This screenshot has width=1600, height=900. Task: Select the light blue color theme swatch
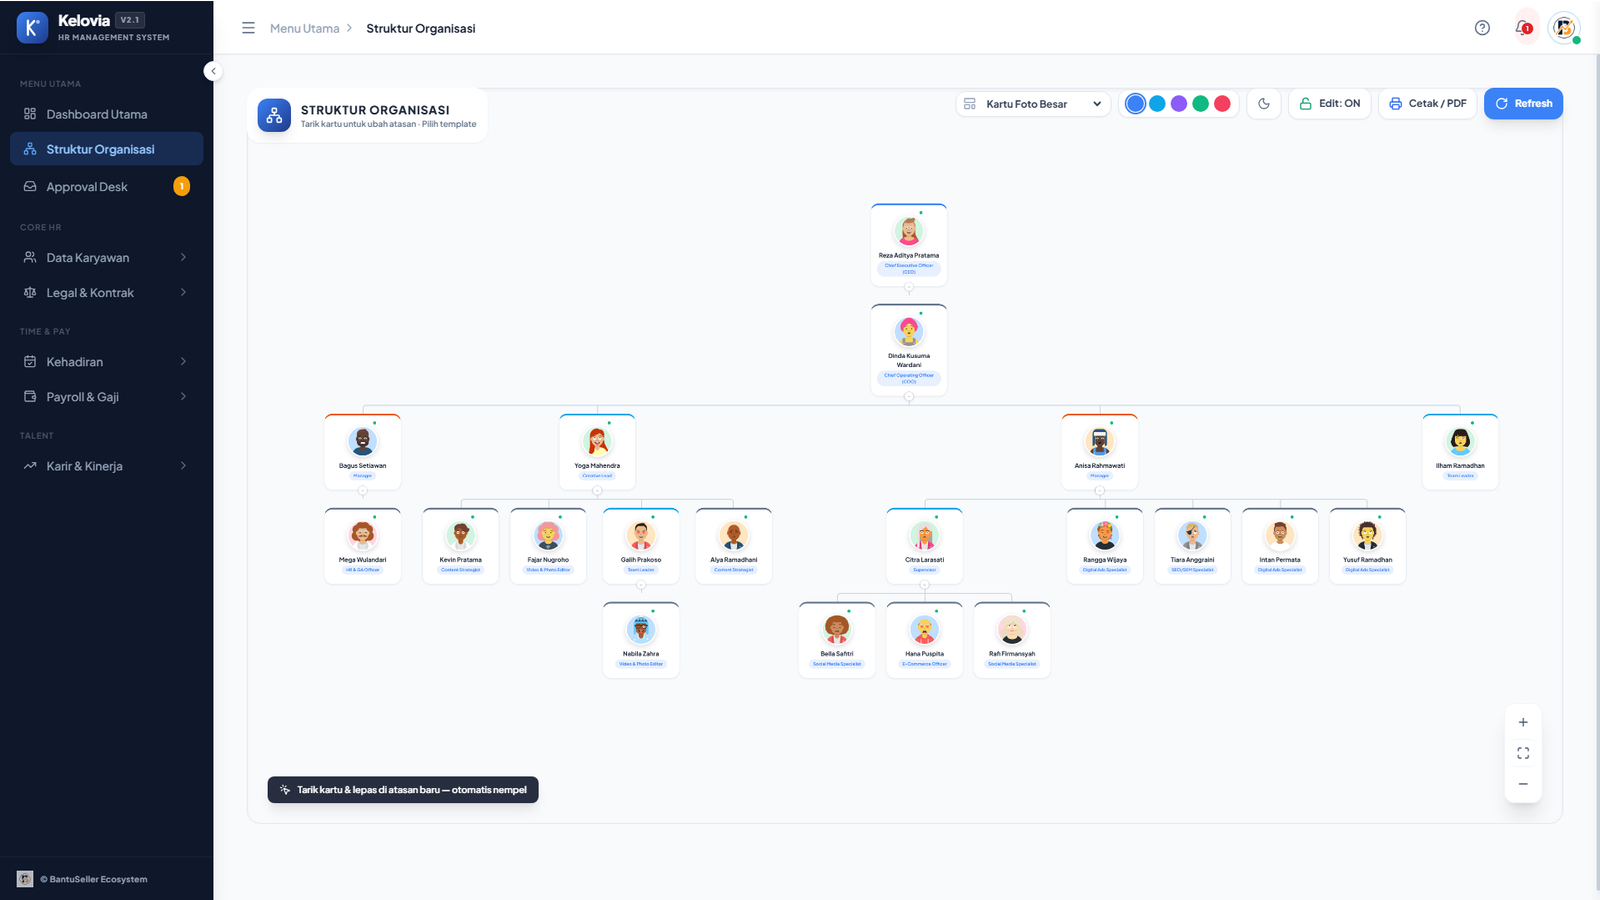point(1157,104)
